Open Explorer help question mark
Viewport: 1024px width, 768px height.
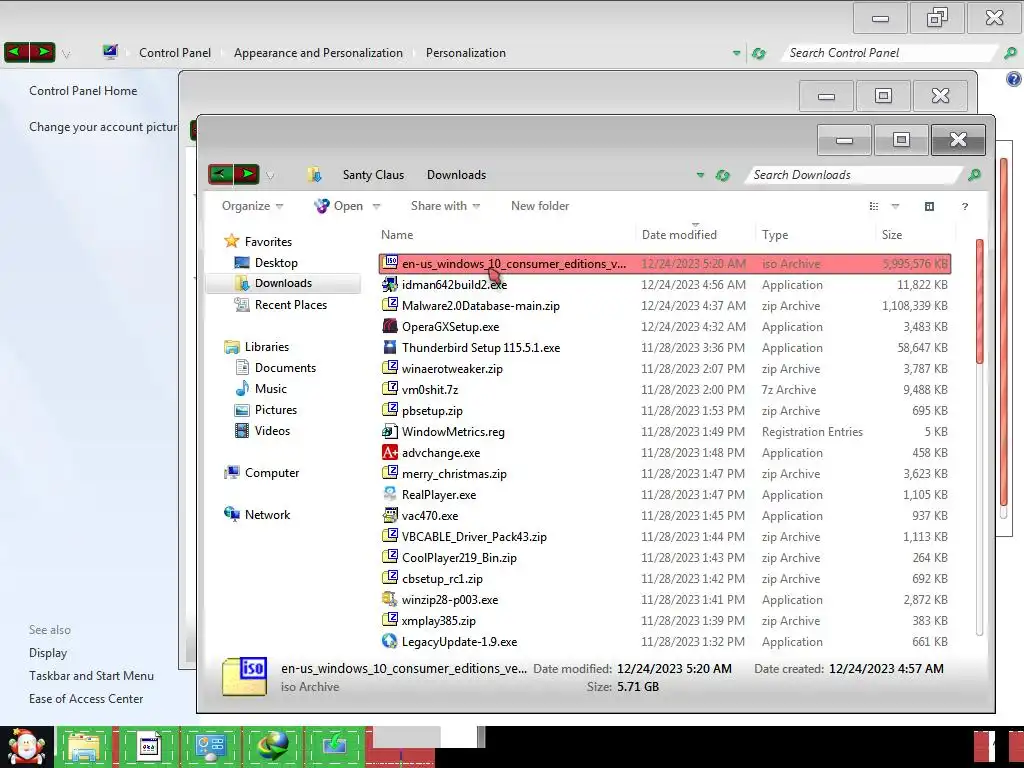pyautogui.click(x=965, y=206)
